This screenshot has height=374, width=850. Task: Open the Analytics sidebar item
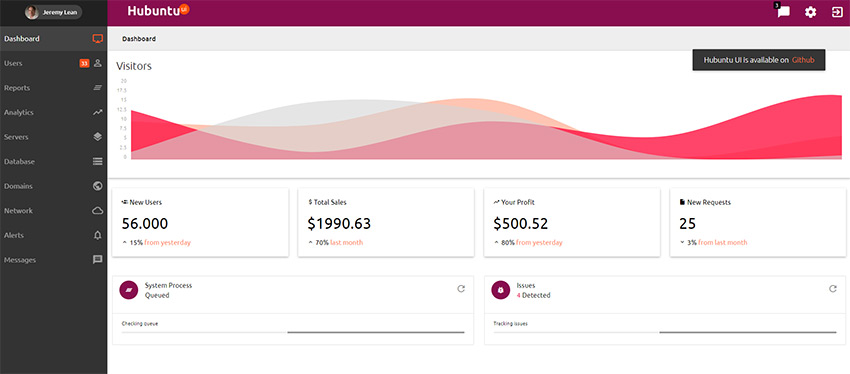(x=54, y=113)
